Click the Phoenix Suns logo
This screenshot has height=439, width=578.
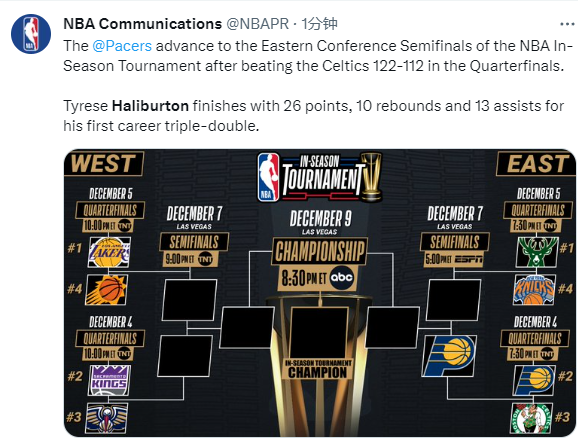pyautogui.click(x=107, y=290)
